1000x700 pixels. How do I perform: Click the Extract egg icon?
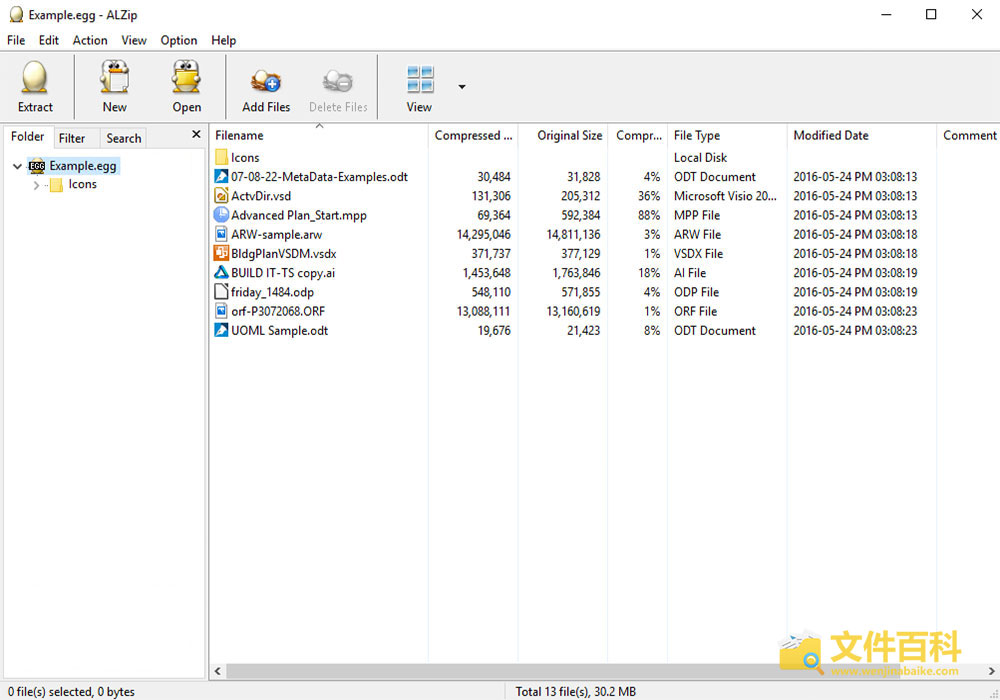[34, 78]
